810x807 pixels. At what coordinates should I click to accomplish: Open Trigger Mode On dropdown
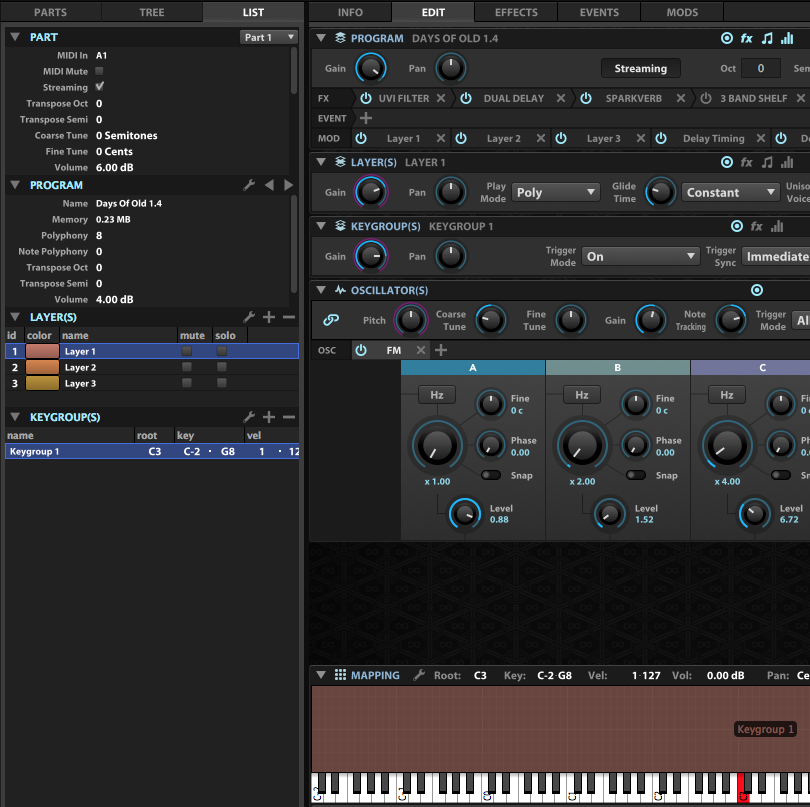(x=641, y=257)
